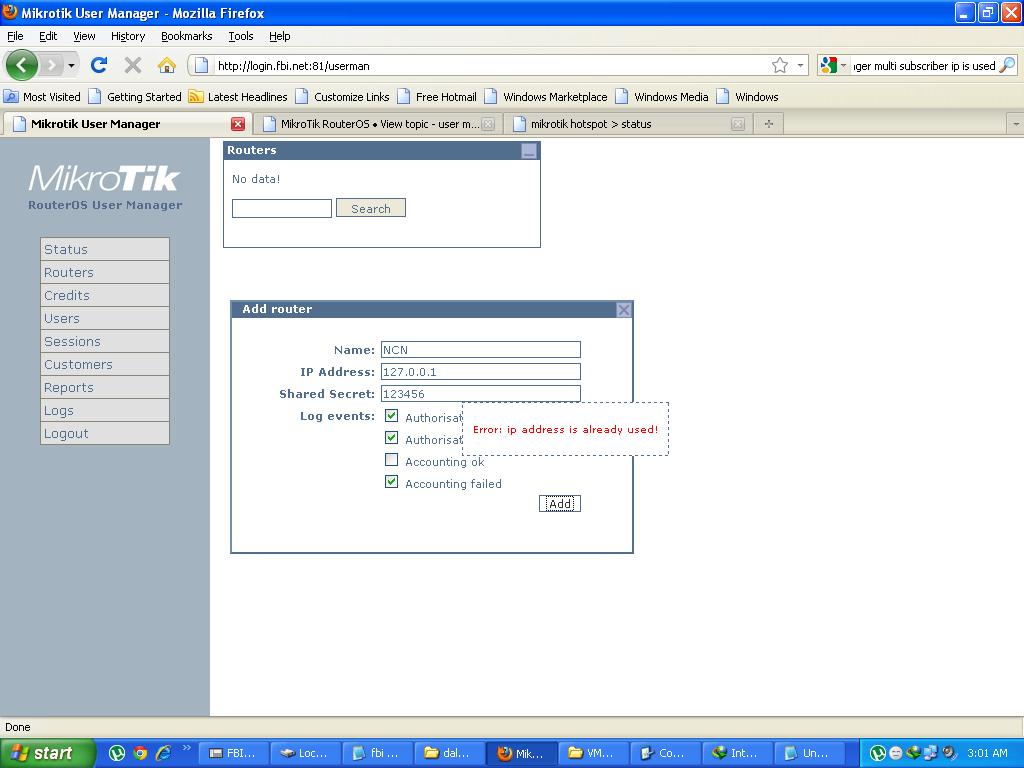The width and height of the screenshot is (1024, 768).
Task: Open the File menu
Action: tap(15, 36)
